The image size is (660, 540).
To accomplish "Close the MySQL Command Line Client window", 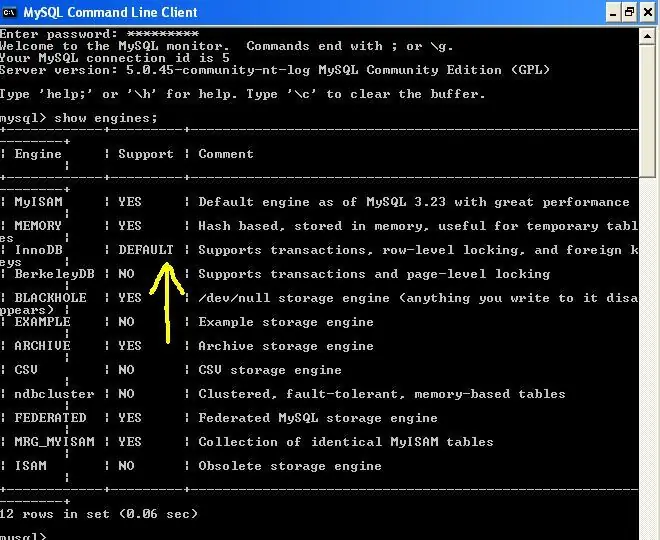I will (x=648, y=13).
